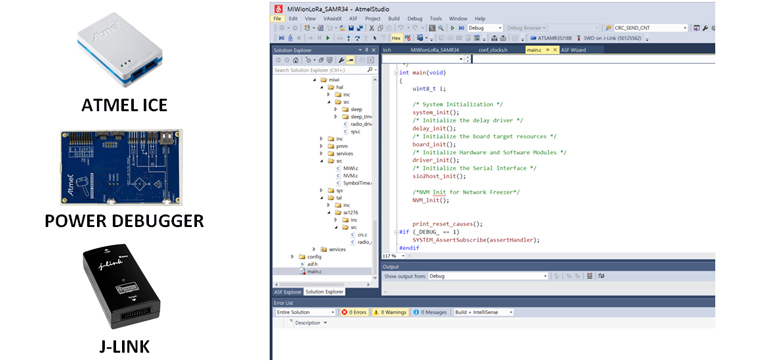Toggle the 0 Errors filter
760x364 pixels.
coord(354,312)
